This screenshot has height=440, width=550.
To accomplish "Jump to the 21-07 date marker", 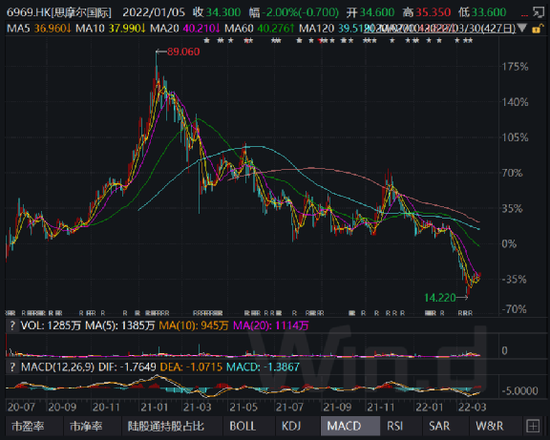I will [x=289, y=407].
